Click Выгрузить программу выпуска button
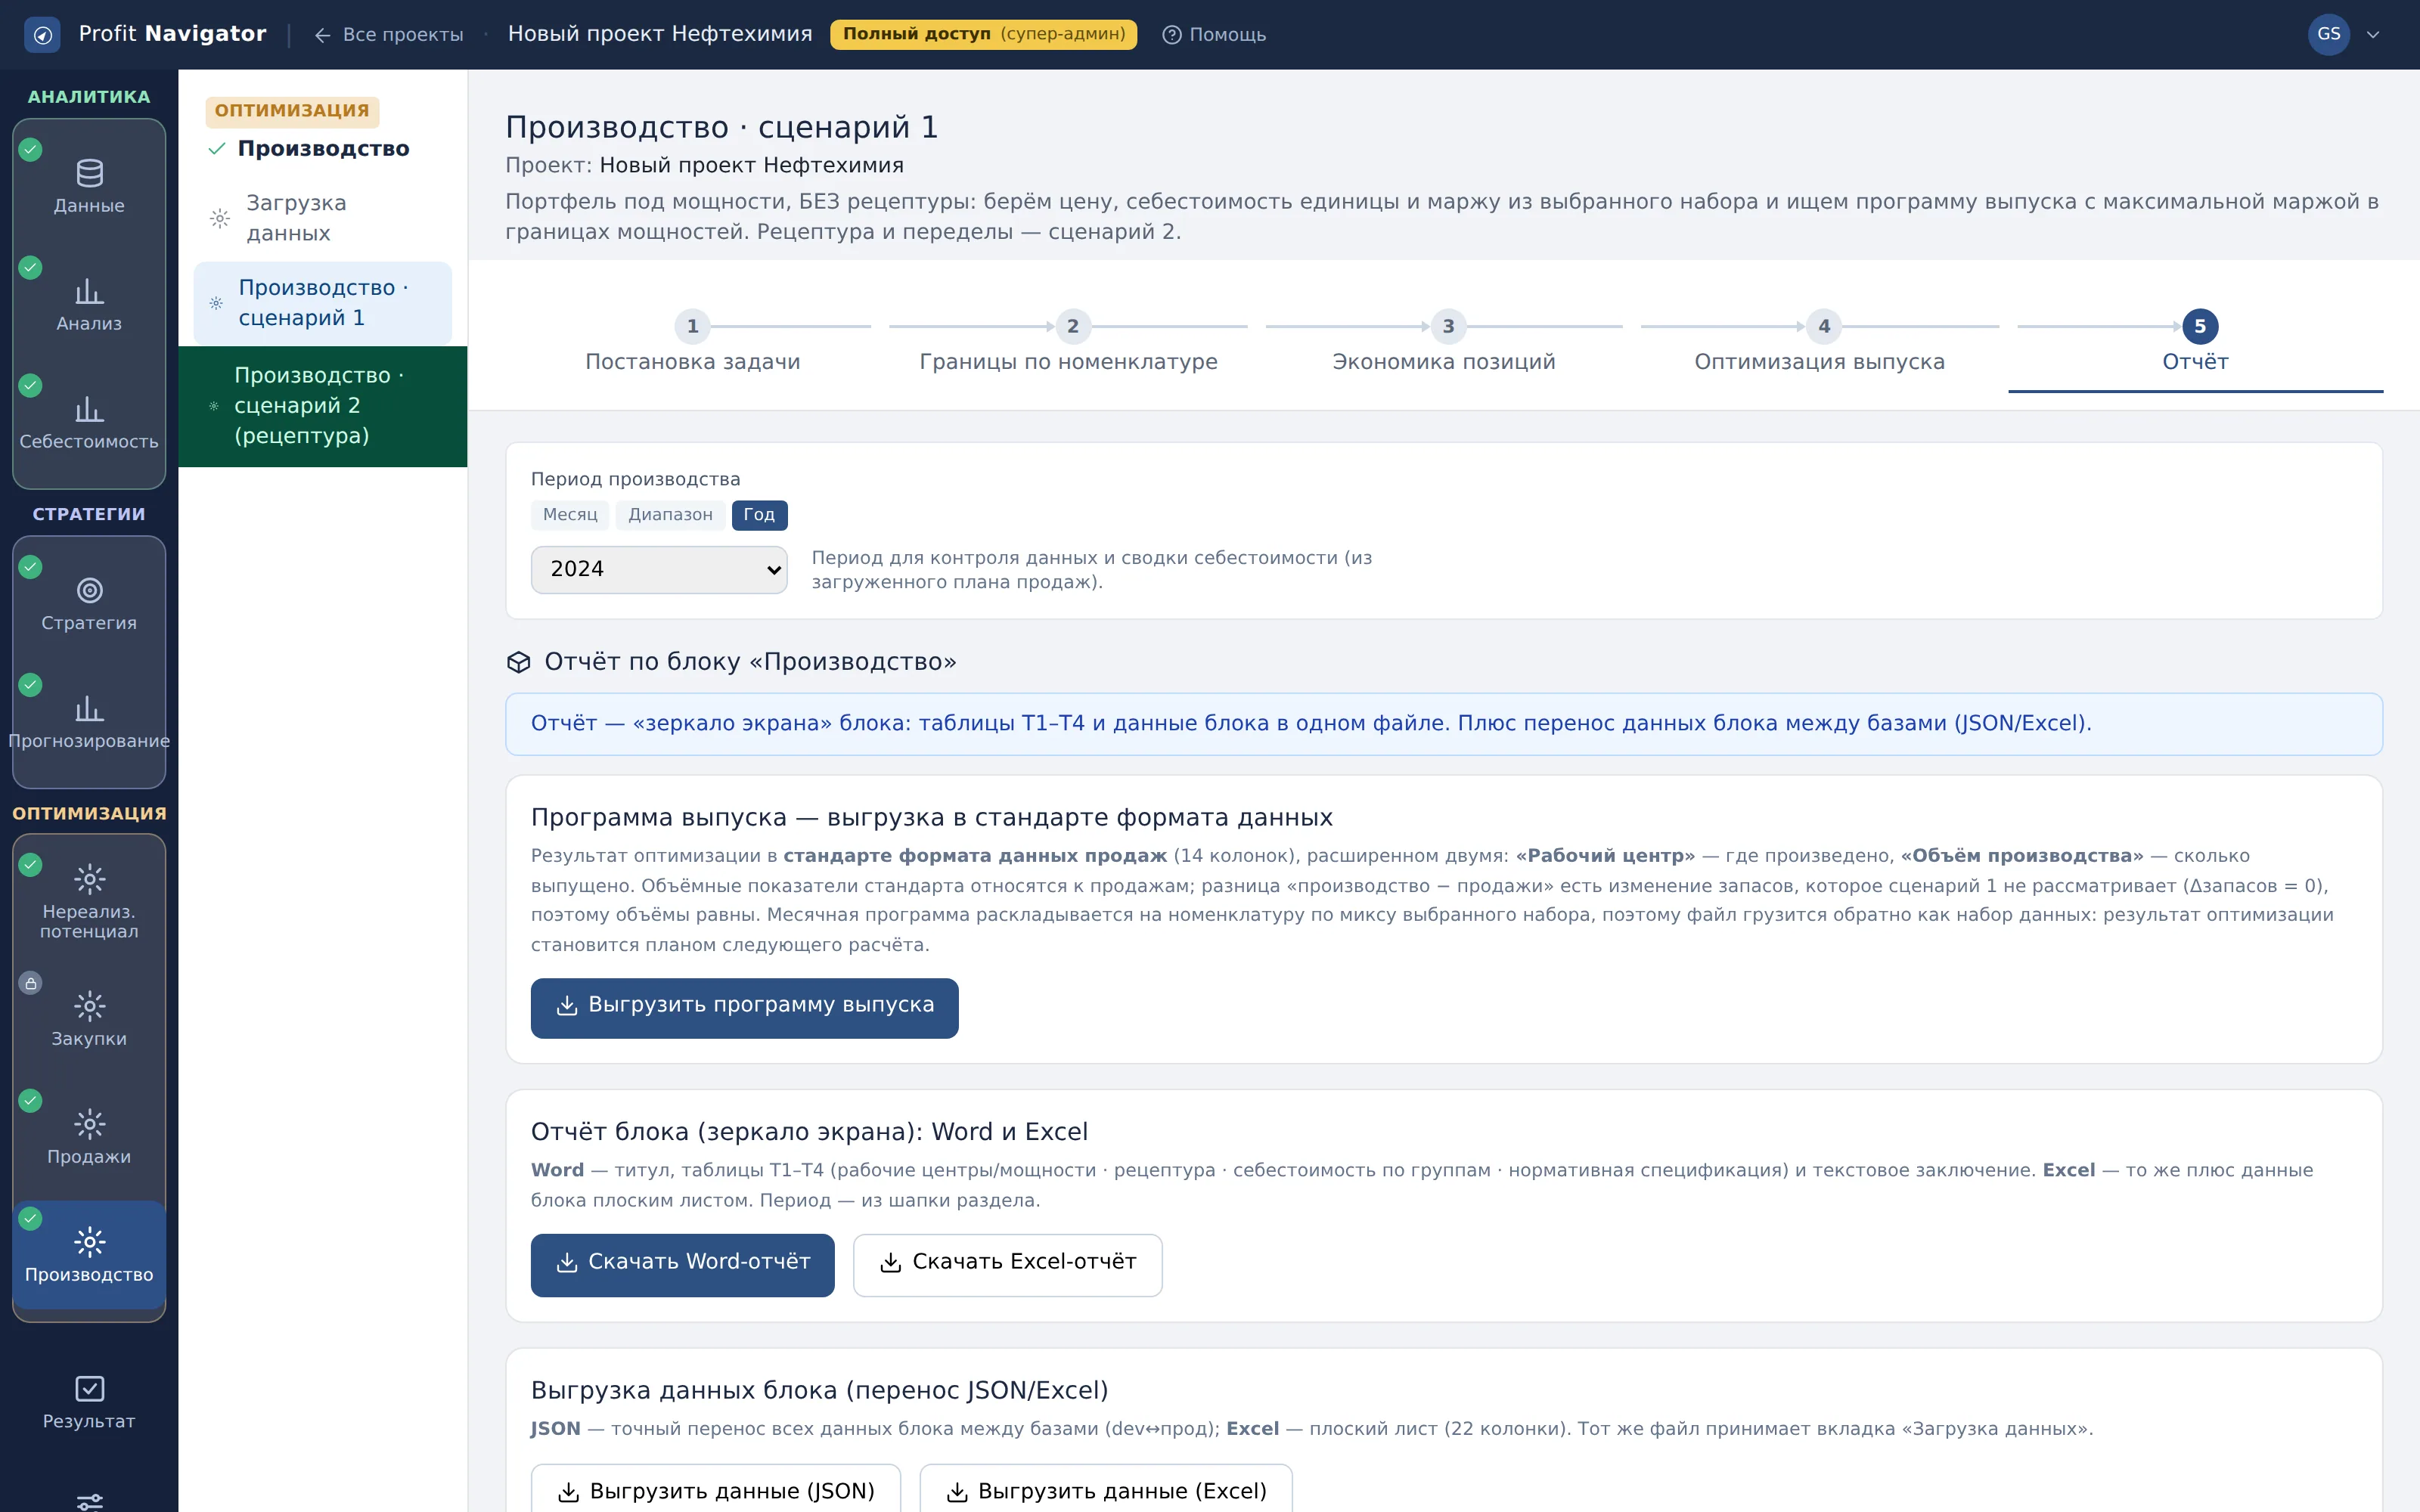Viewport: 2420px width, 1512px height. [744, 1007]
